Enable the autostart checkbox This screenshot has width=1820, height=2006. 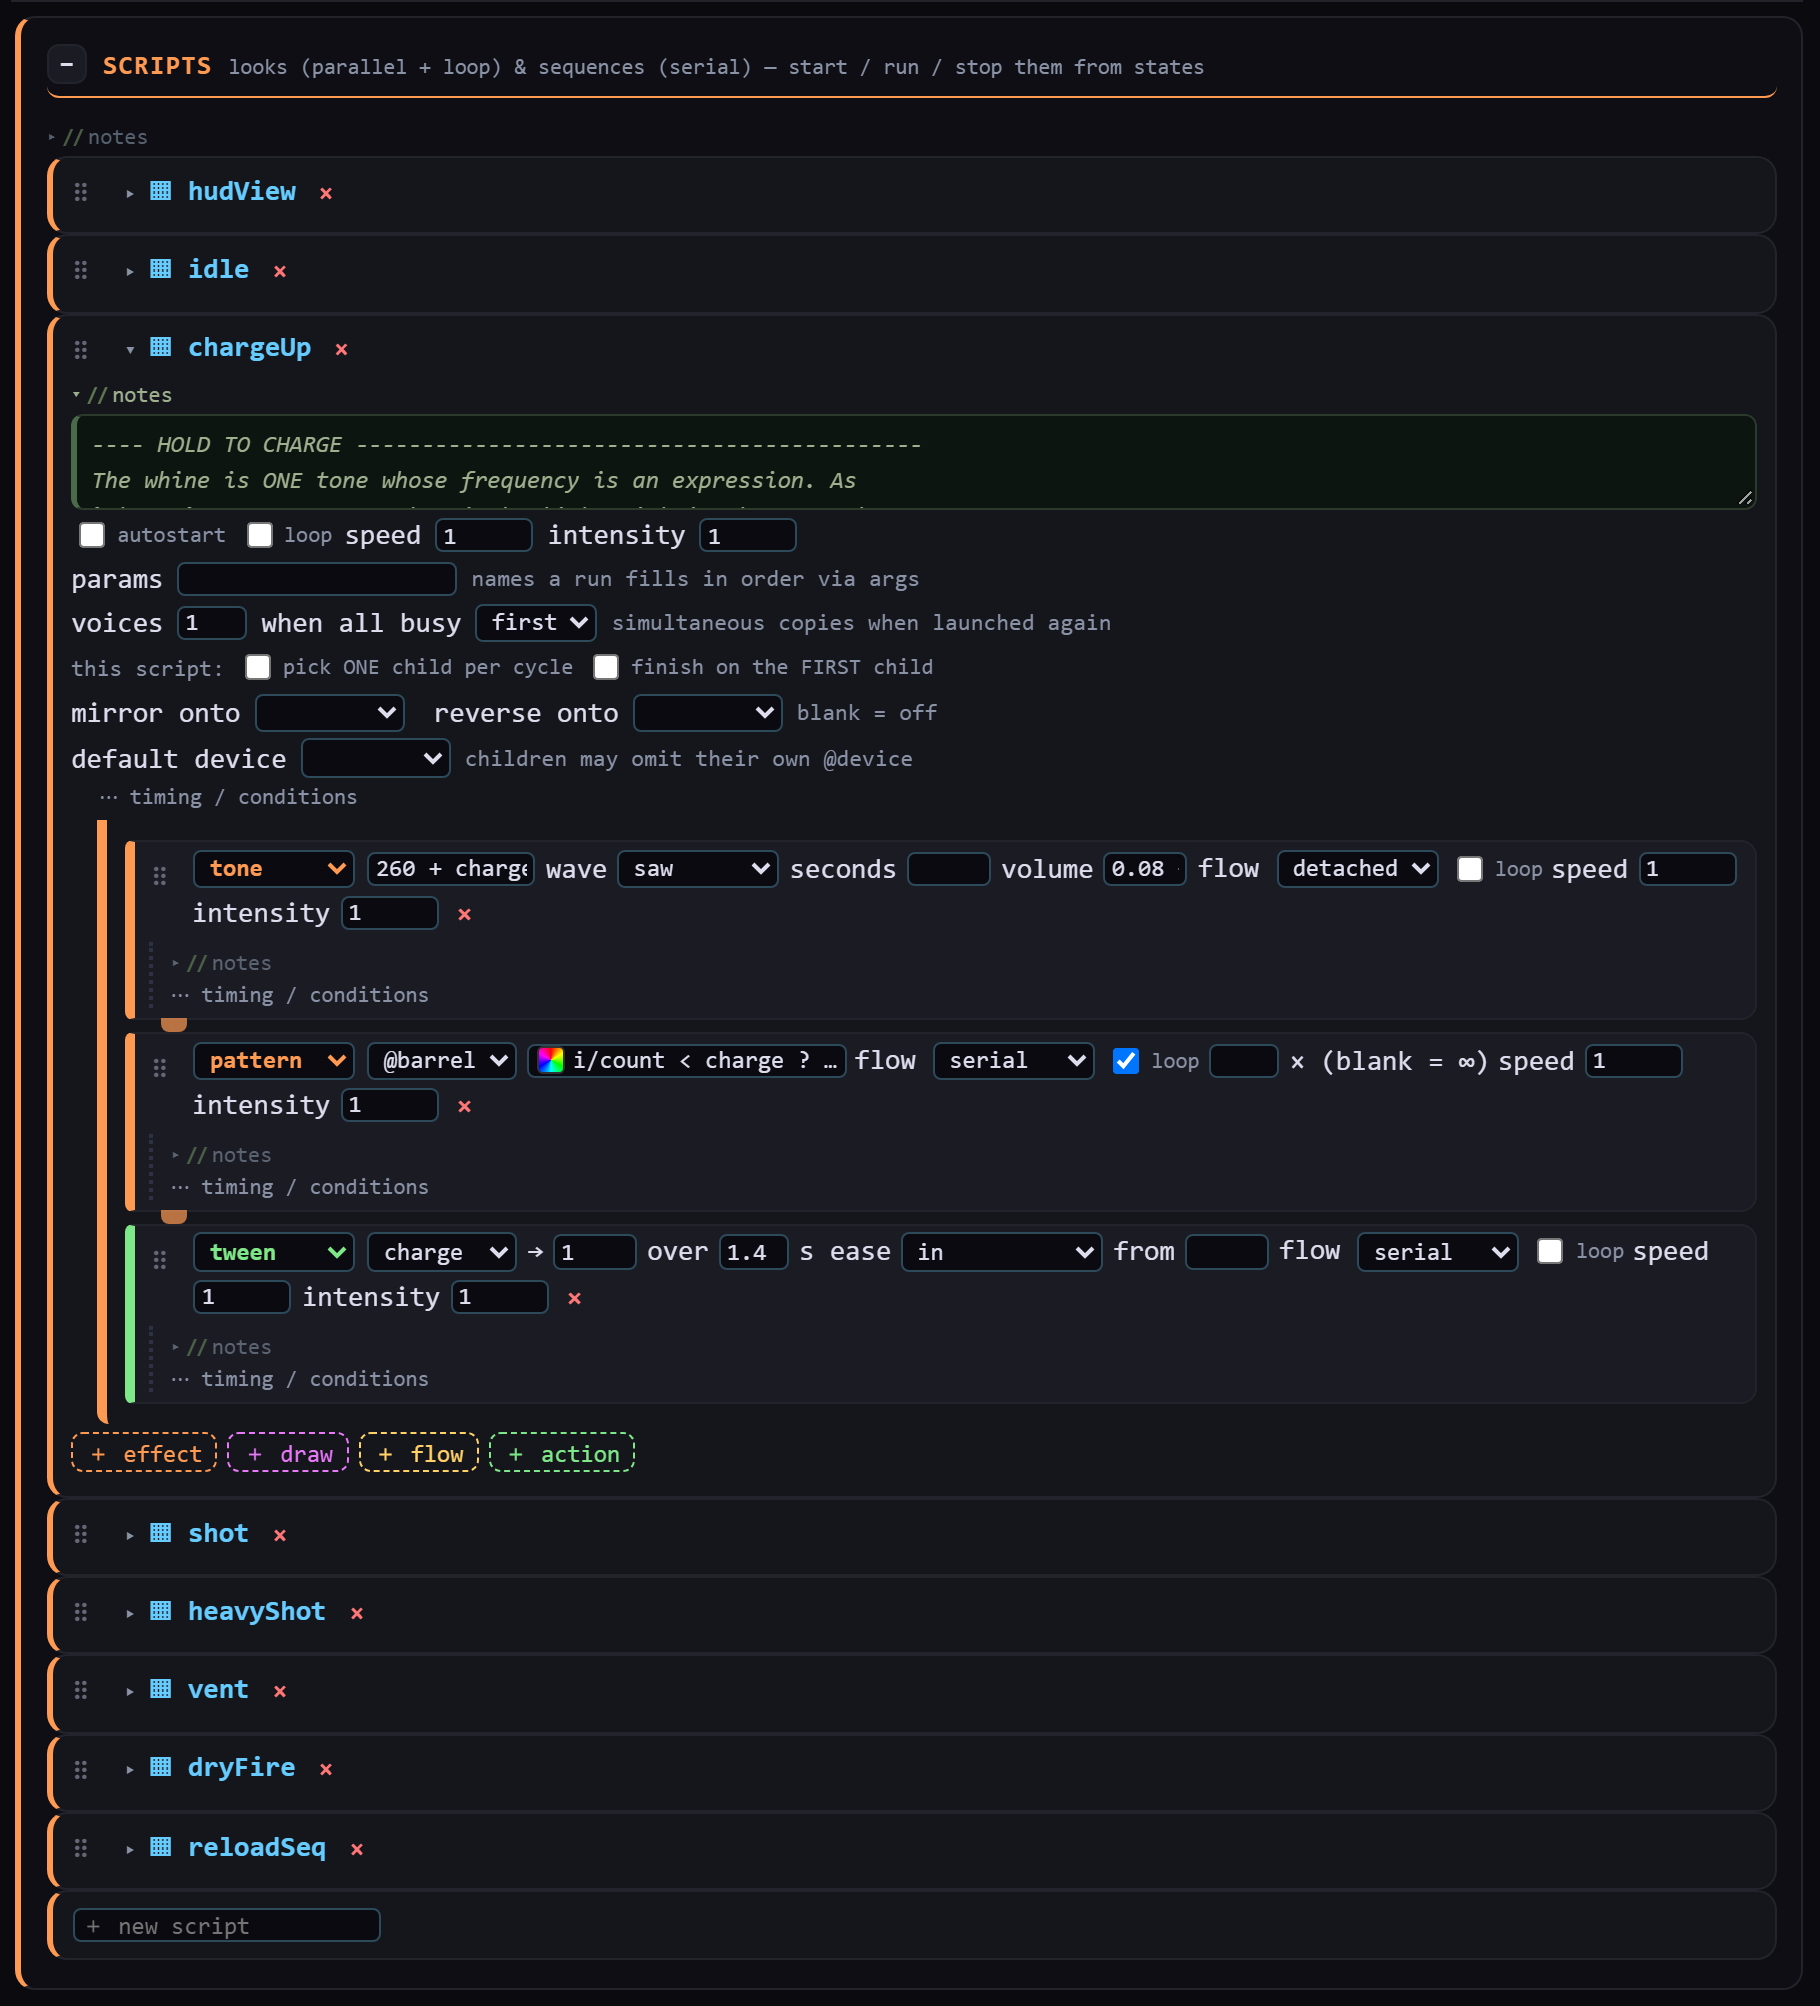pos(92,535)
